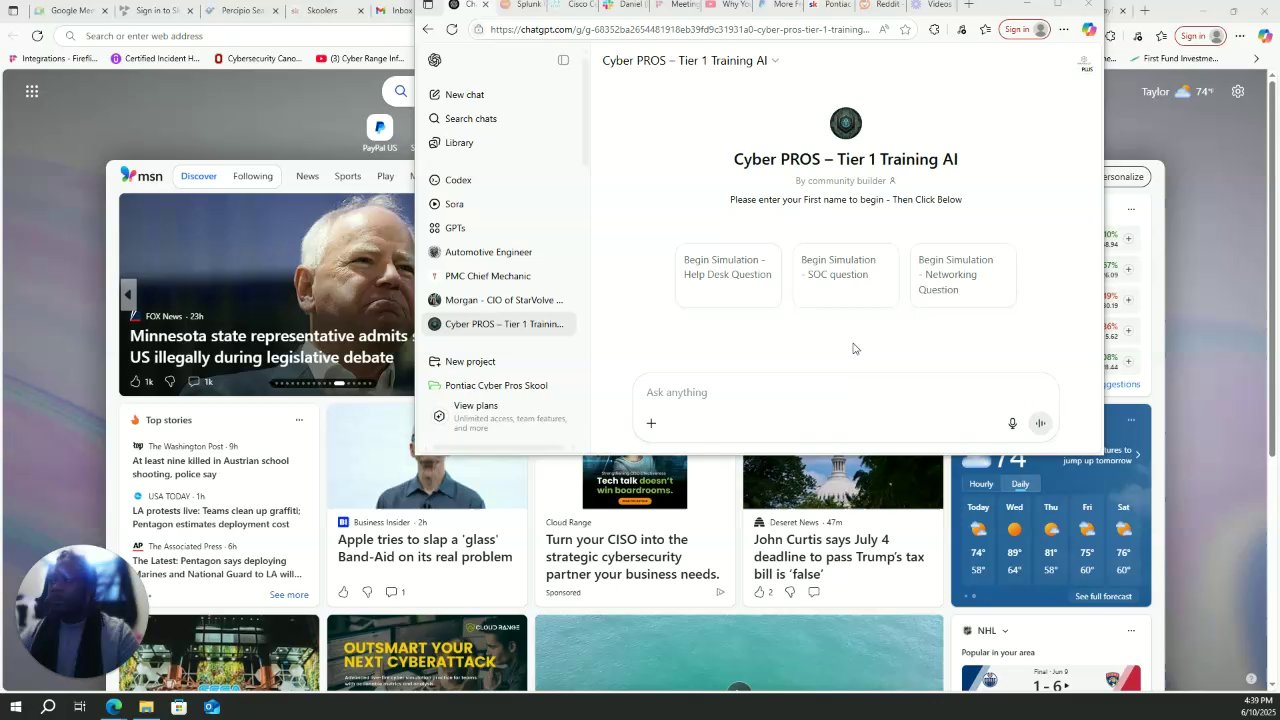1280x720 pixels.
Task: Click Sign in on ChatGPT browser window
Action: pyautogui.click(x=1026, y=30)
